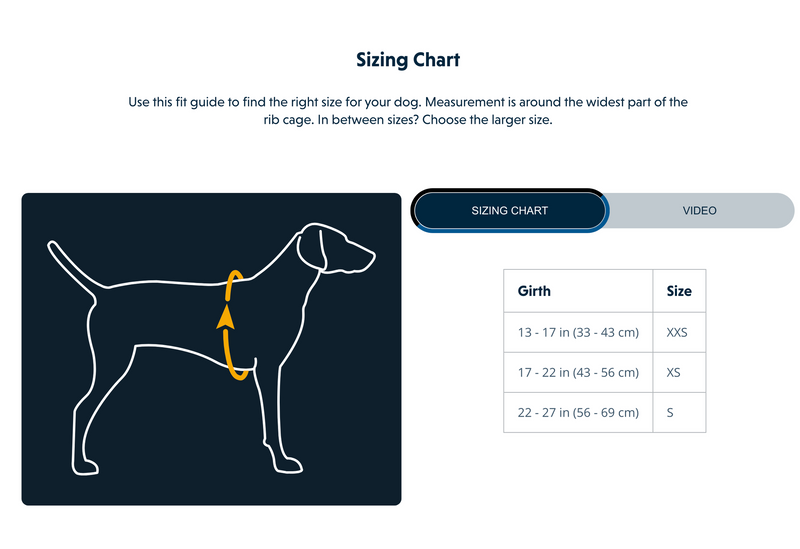Switch to the Sizing Chart tab
Image resolution: width=800 pixels, height=549 pixels.
point(509,211)
